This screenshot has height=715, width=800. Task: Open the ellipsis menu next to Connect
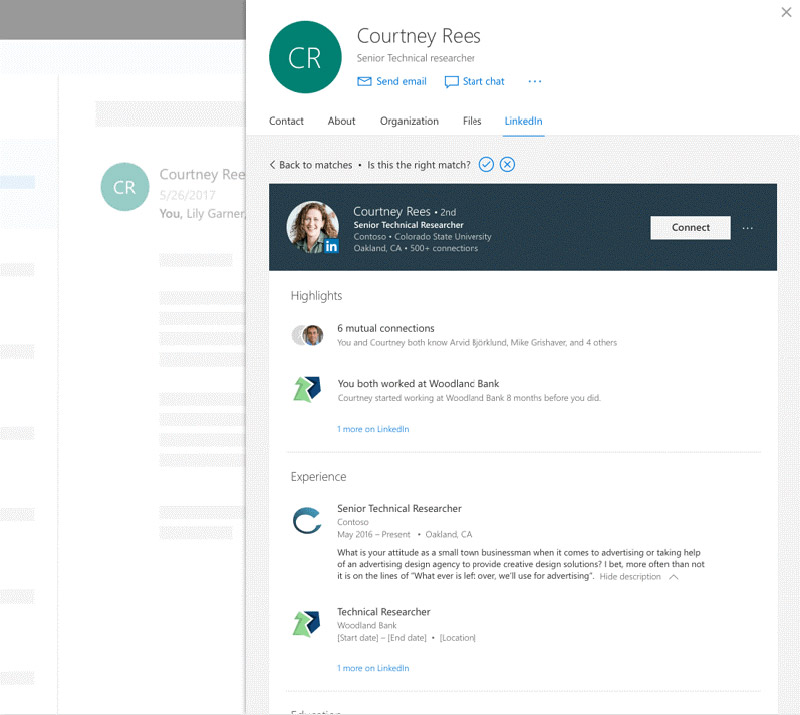tap(747, 228)
